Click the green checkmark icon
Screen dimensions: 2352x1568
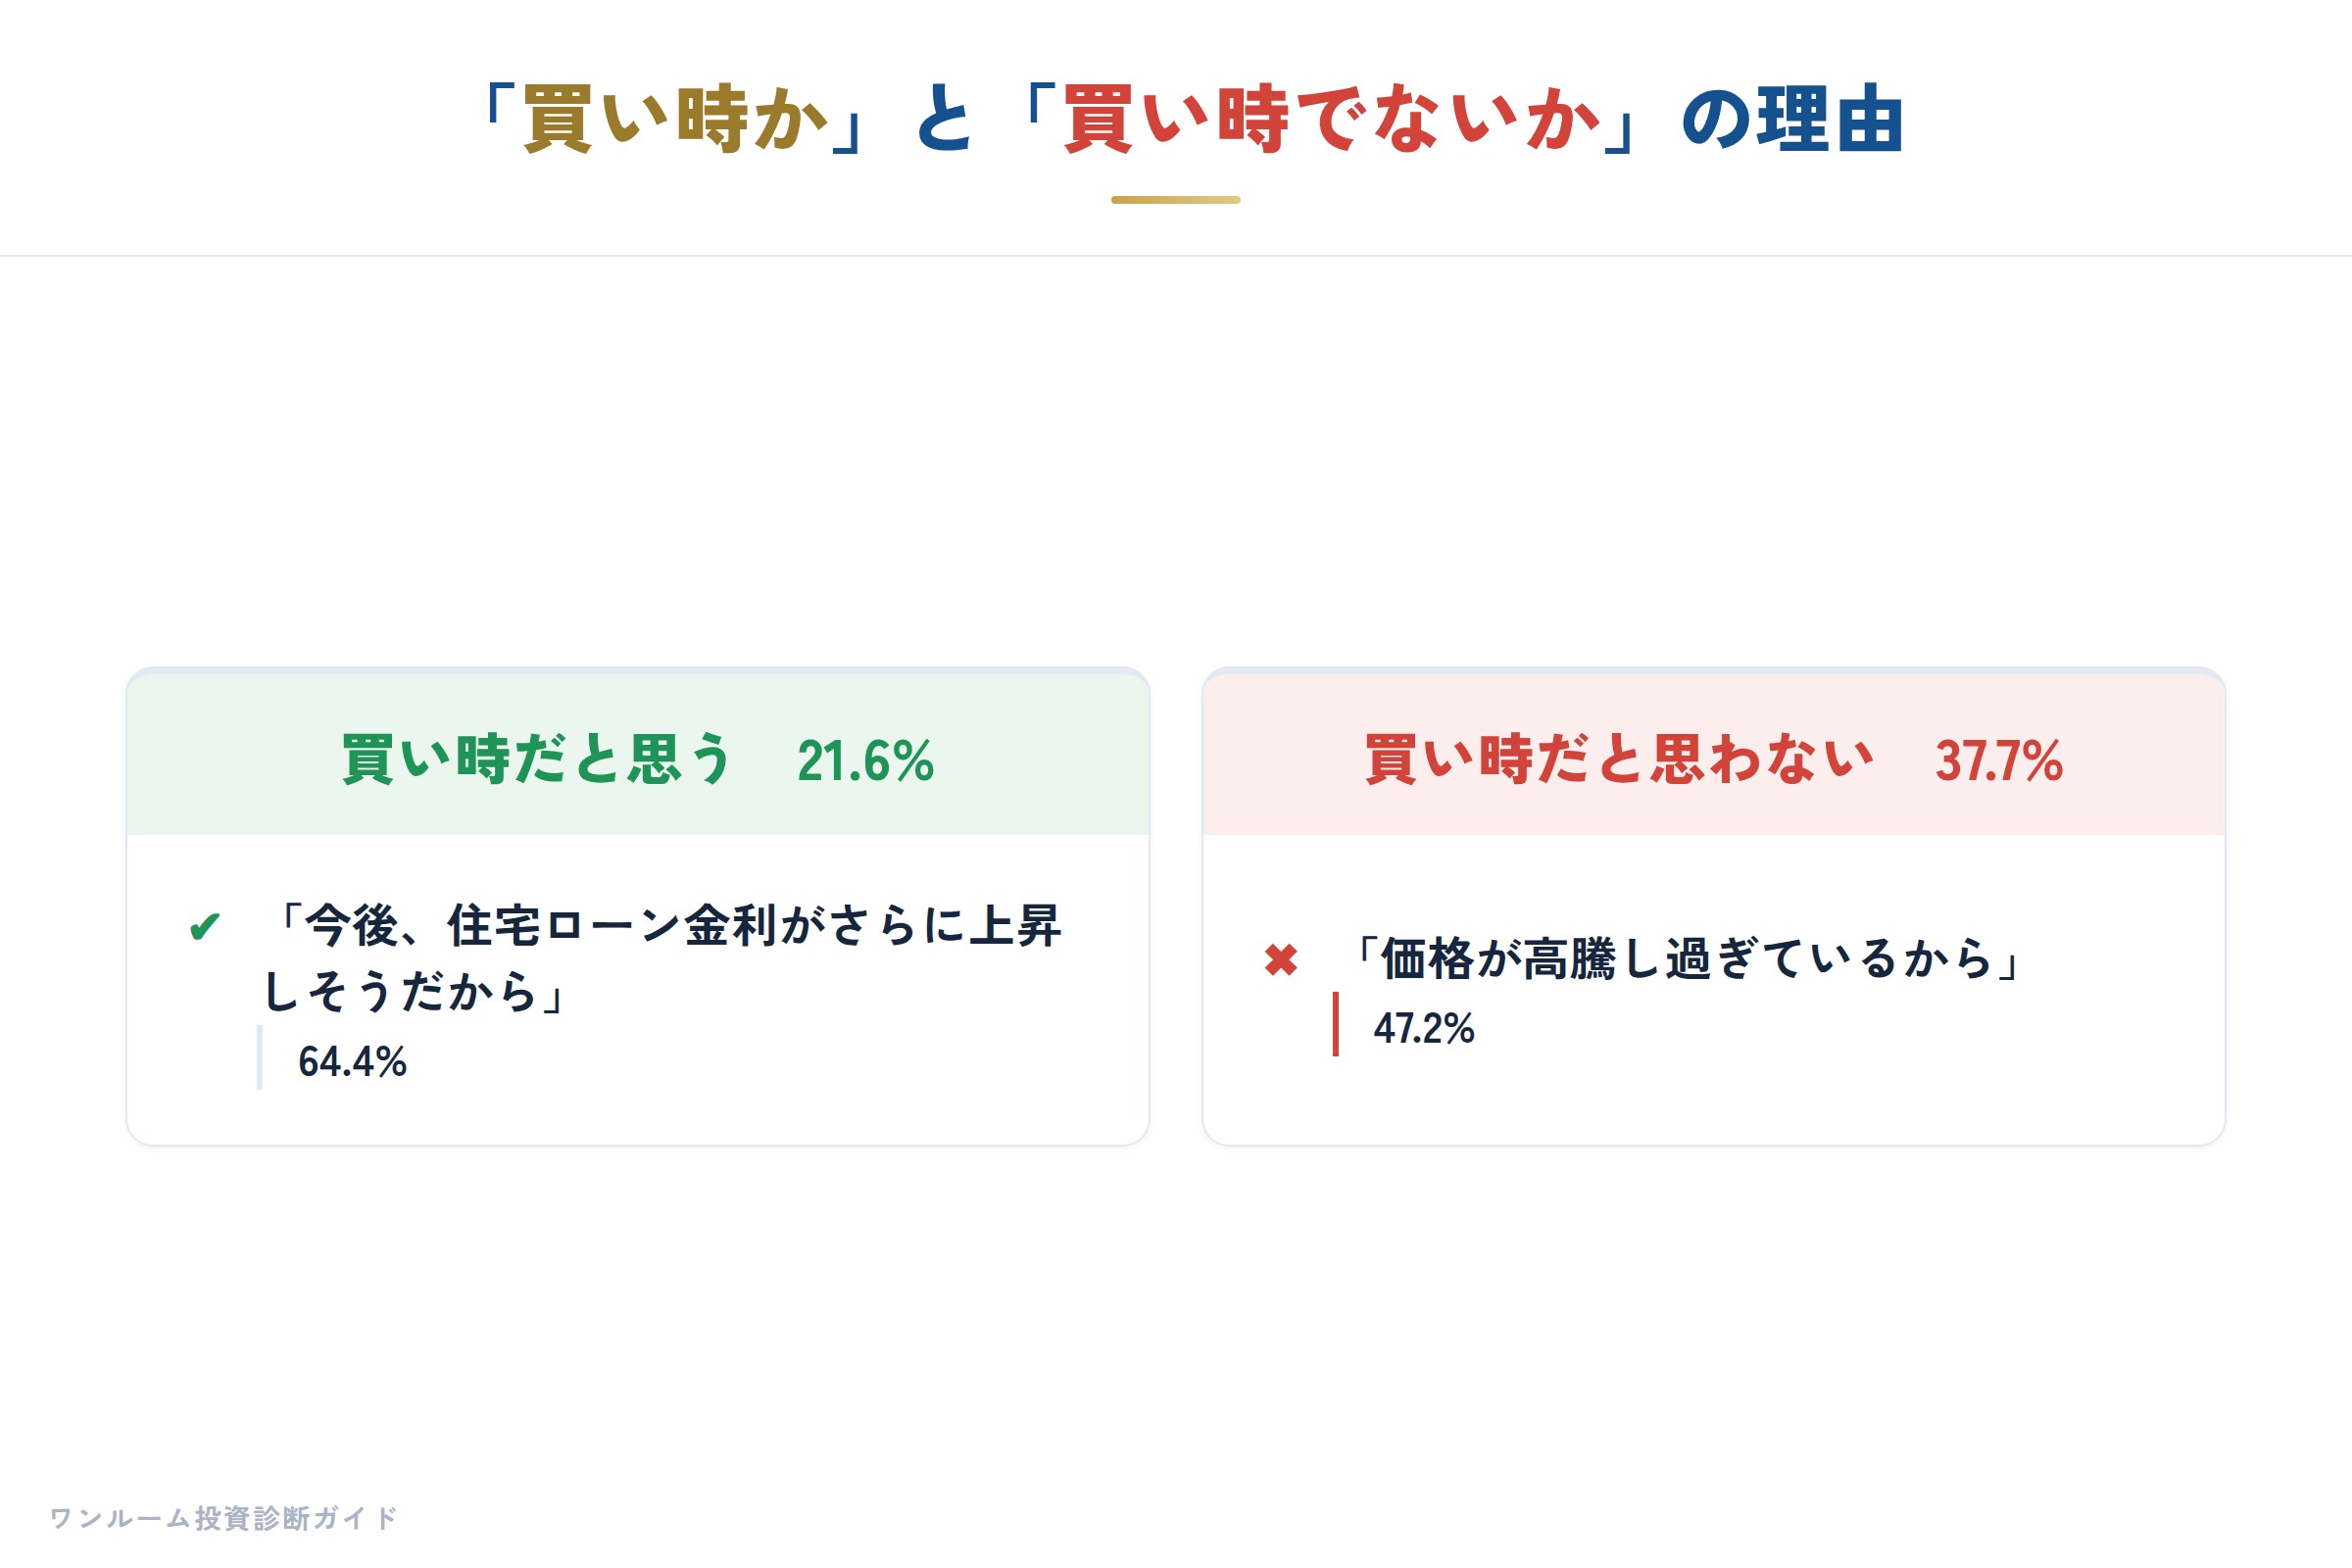pyautogui.click(x=204, y=928)
